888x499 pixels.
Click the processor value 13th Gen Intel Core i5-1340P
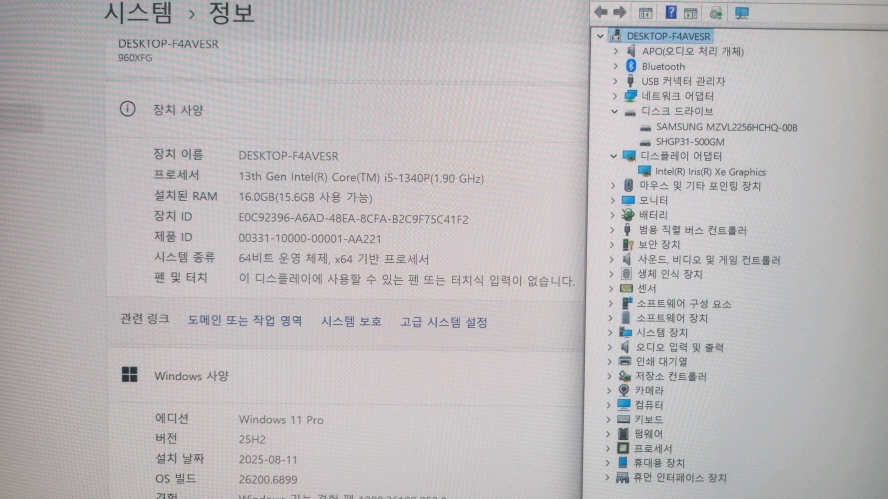tap(361, 177)
